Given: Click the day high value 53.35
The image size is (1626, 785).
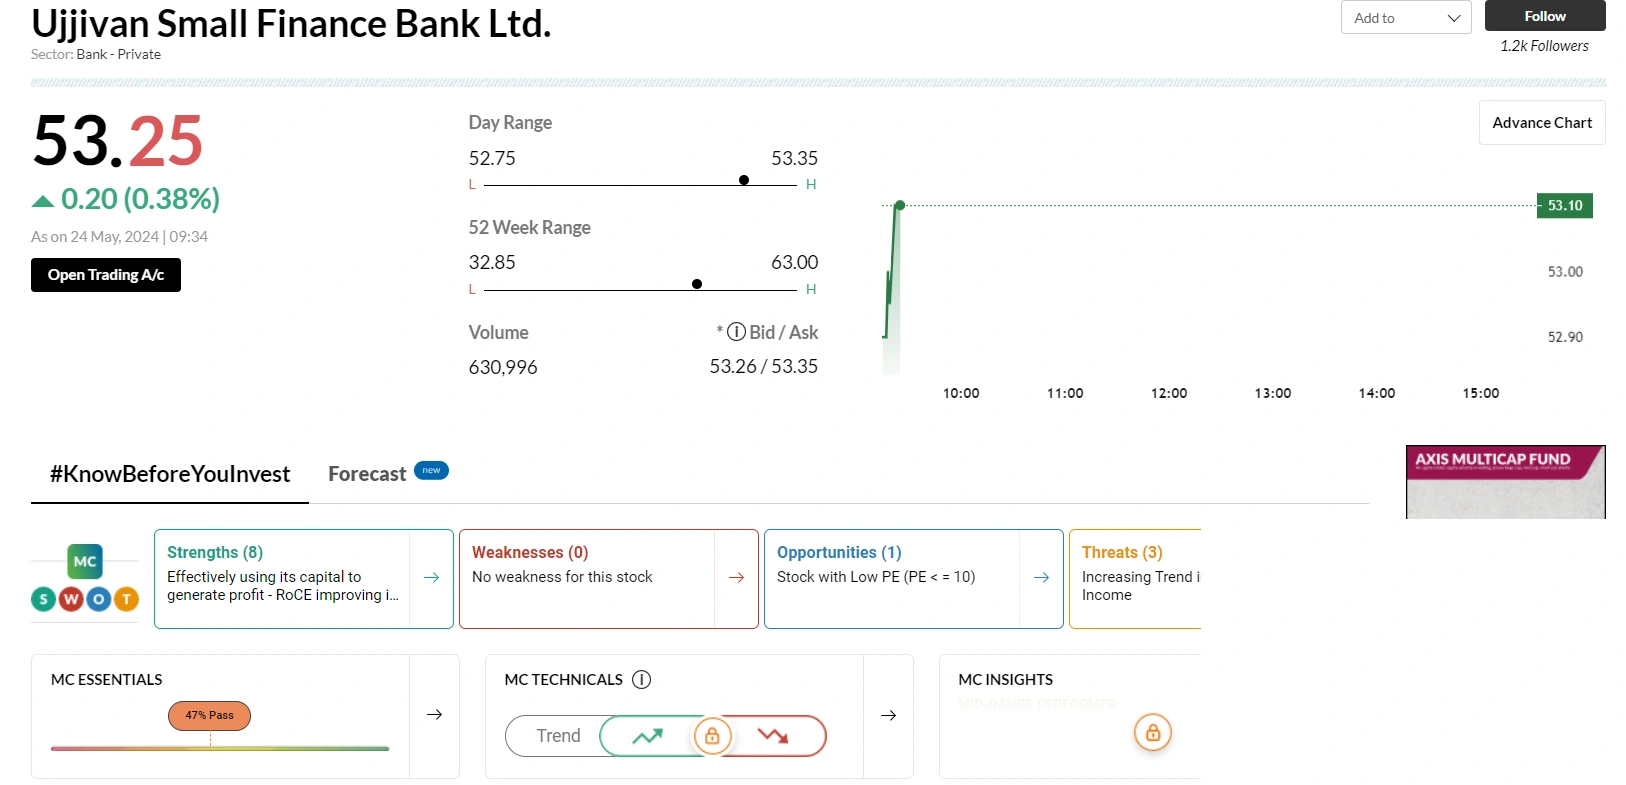Looking at the screenshot, I should pos(794,158).
